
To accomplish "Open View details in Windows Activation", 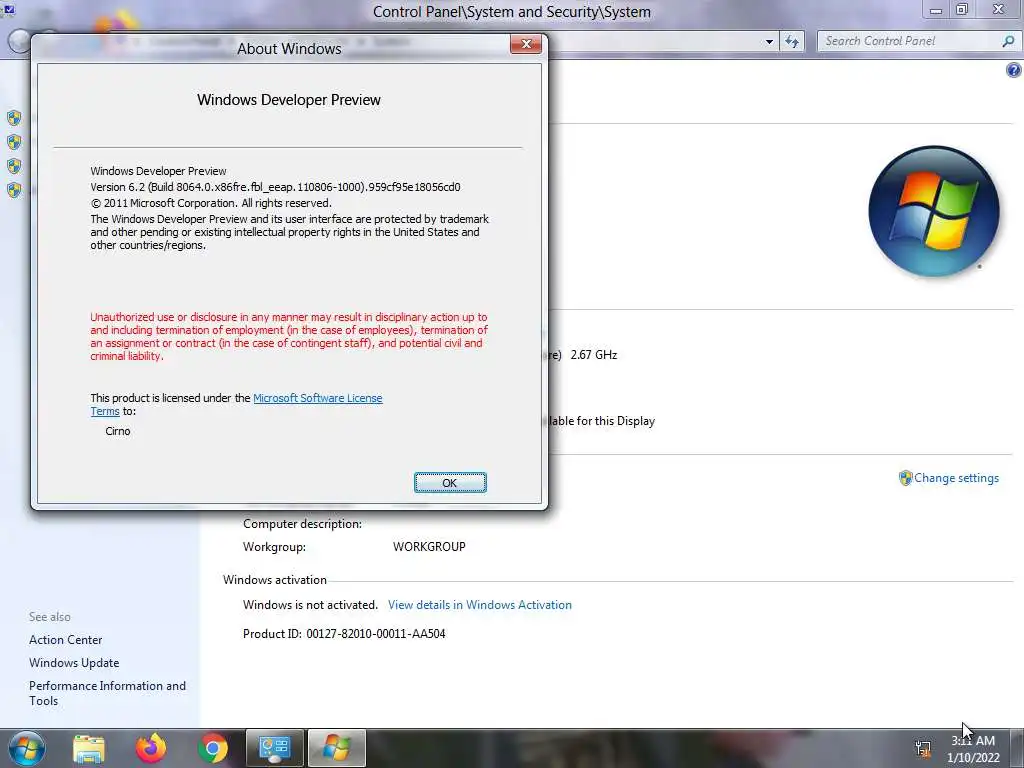I will (x=479, y=605).
